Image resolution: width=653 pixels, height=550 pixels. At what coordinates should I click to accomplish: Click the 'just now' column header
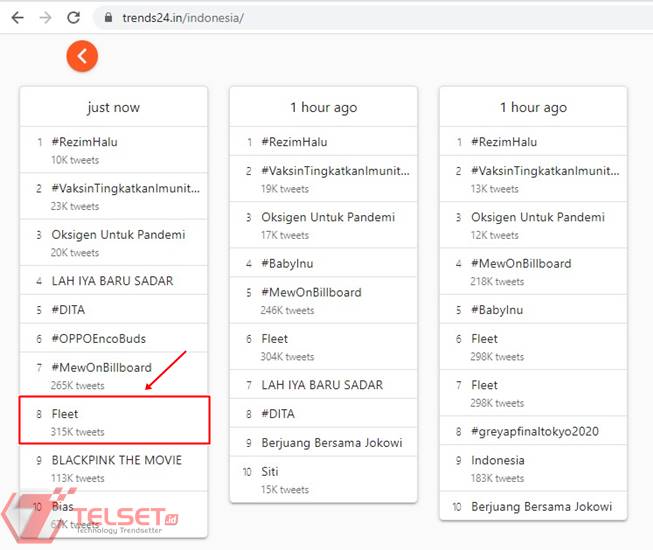coord(113,107)
